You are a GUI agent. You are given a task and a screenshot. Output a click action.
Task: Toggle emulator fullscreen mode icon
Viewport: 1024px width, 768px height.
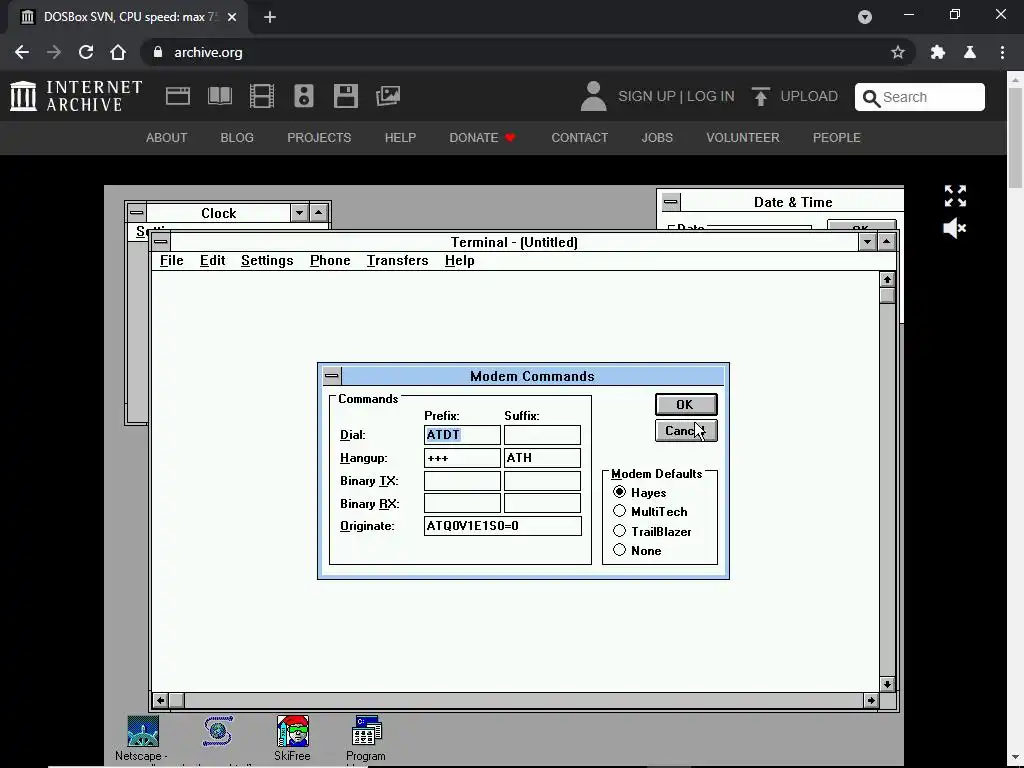pyautogui.click(x=955, y=196)
